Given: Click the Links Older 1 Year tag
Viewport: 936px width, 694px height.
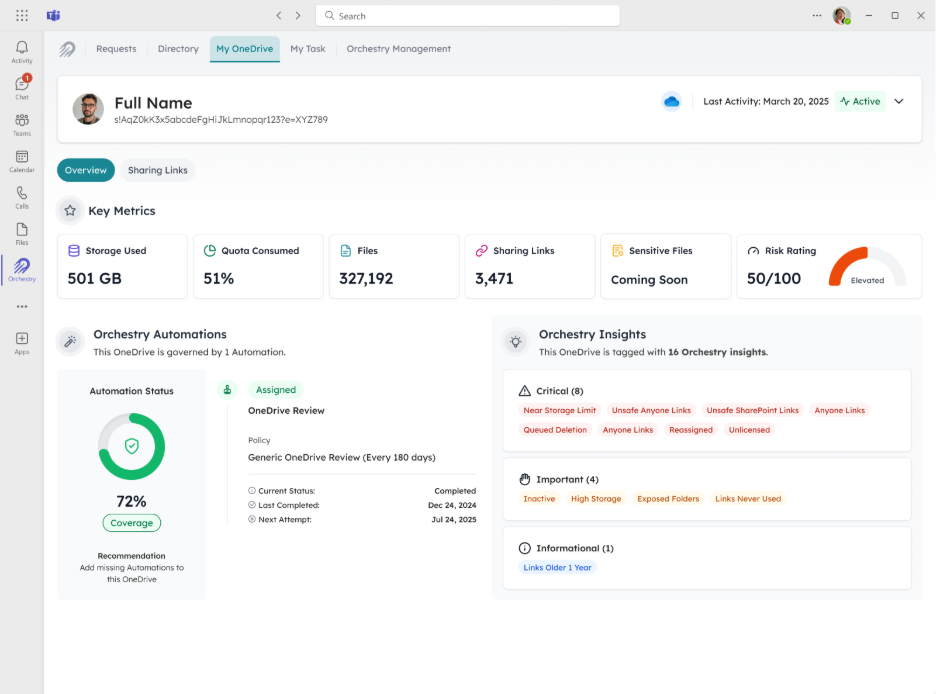Looking at the screenshot, I should 558,567.
